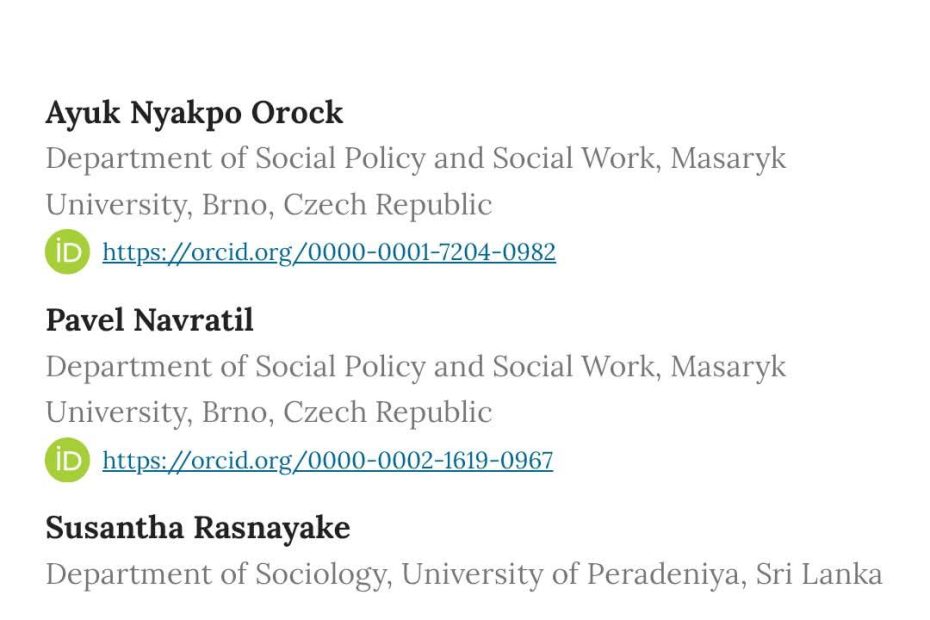Screen dimensions: 930x620
Task: Click the author name Susantha Rasnayake
Action: (198, 527)
